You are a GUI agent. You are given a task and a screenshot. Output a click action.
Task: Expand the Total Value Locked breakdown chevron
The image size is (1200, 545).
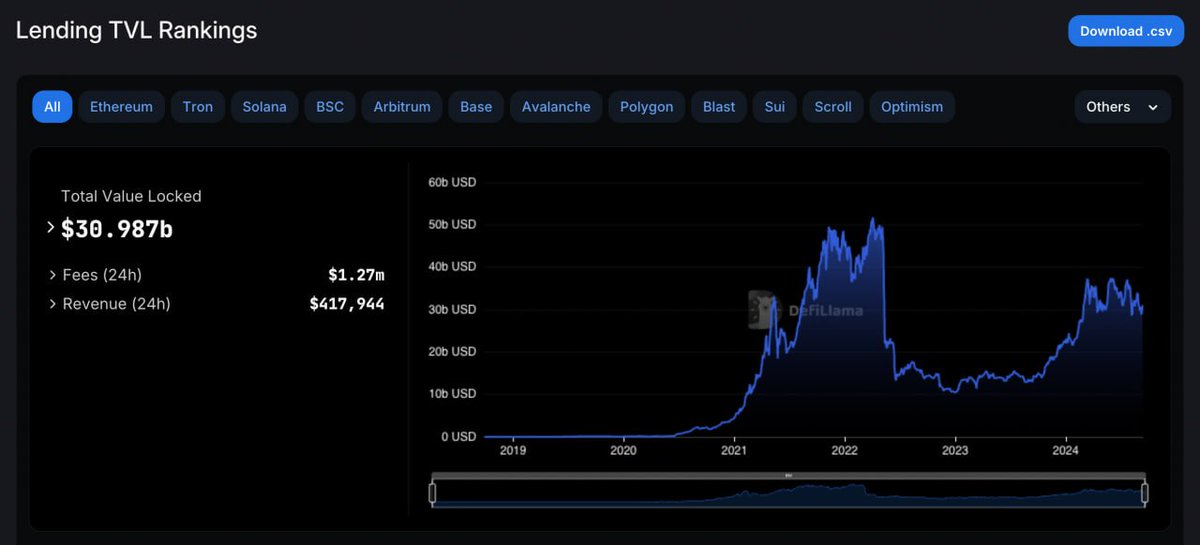click(51, 228)
